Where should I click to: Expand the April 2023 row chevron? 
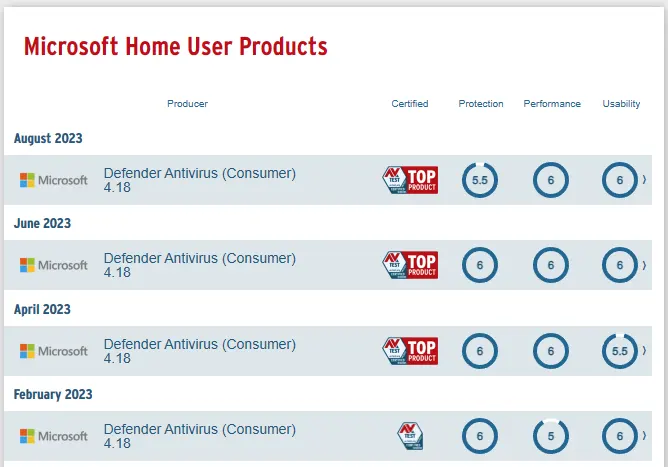pyautogui.click(x=644, y=351)
